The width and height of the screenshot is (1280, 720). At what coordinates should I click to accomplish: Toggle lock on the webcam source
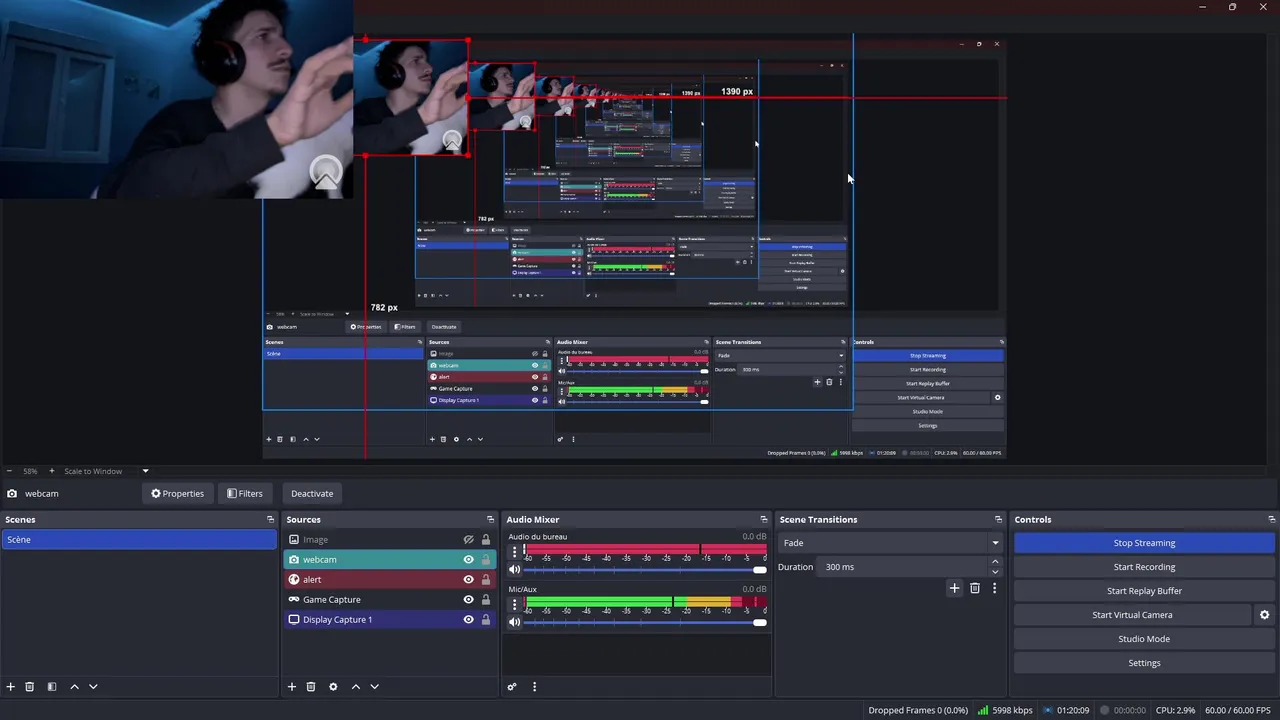click(x=486, y=560)
